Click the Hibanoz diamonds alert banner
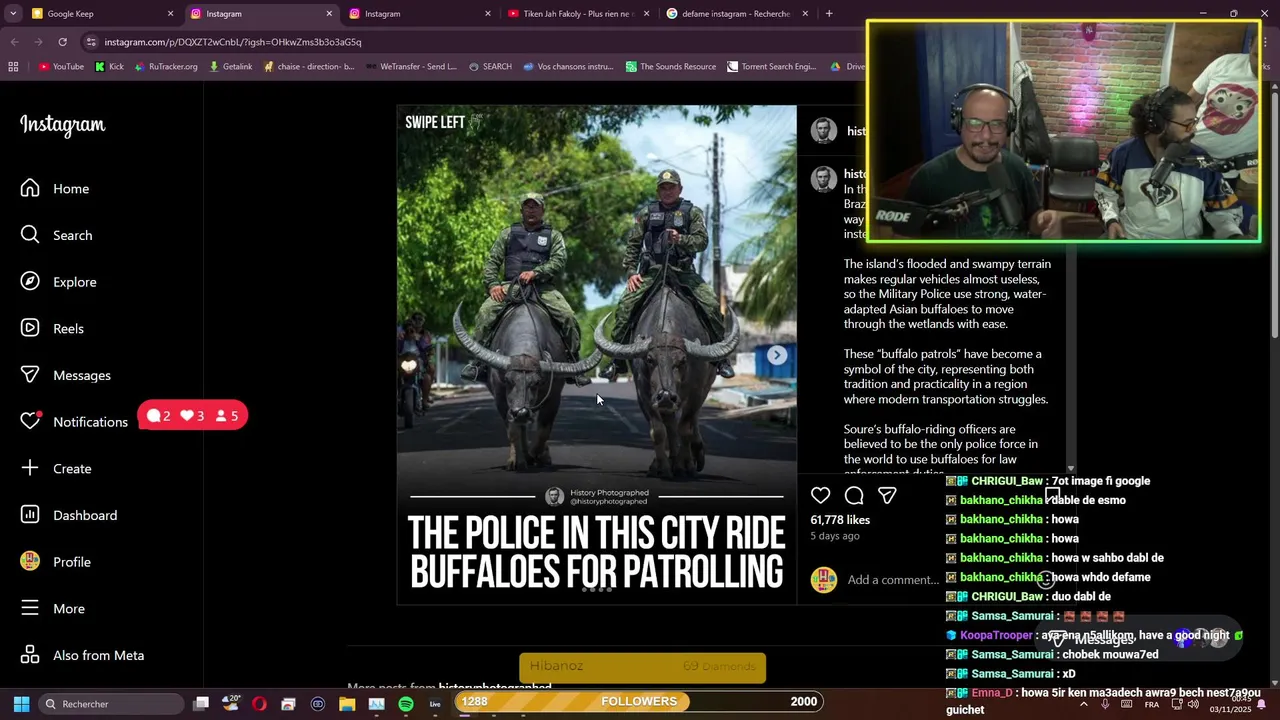 642,667
